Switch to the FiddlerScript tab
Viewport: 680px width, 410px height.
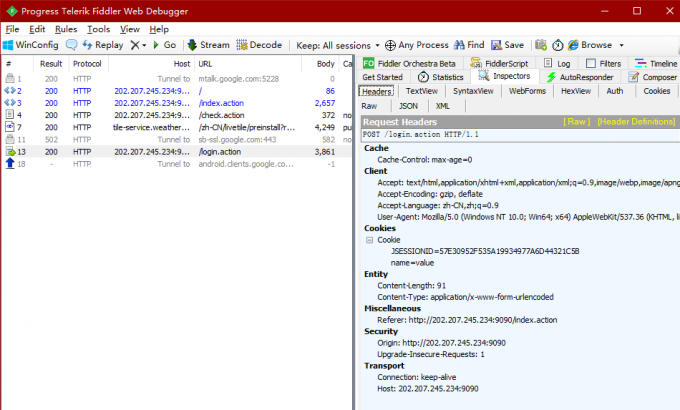coord(500,63)
